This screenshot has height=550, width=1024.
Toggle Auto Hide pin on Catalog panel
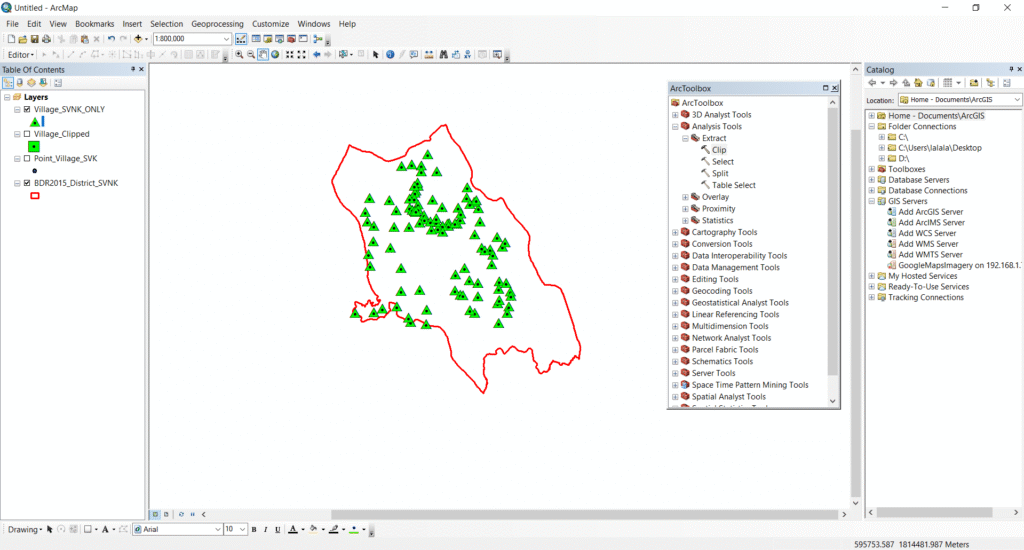click(1011, 69)
